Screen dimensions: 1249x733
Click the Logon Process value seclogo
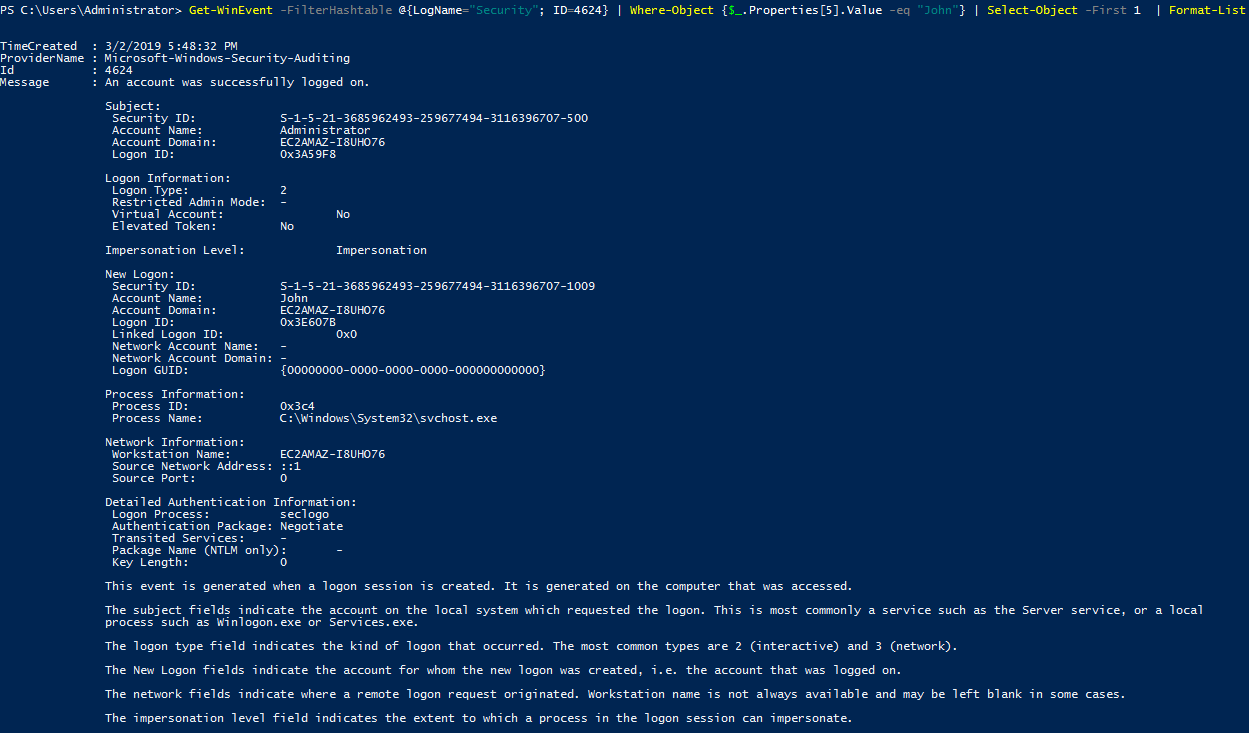point(304,514)
